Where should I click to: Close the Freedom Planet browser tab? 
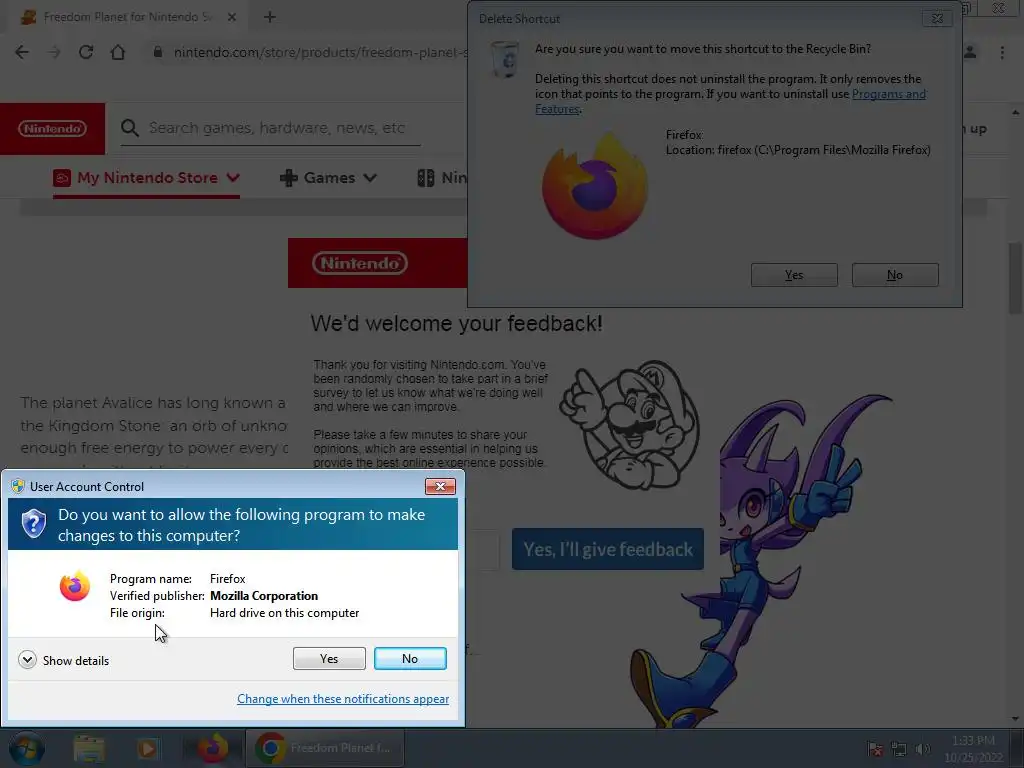click(232, 17)
